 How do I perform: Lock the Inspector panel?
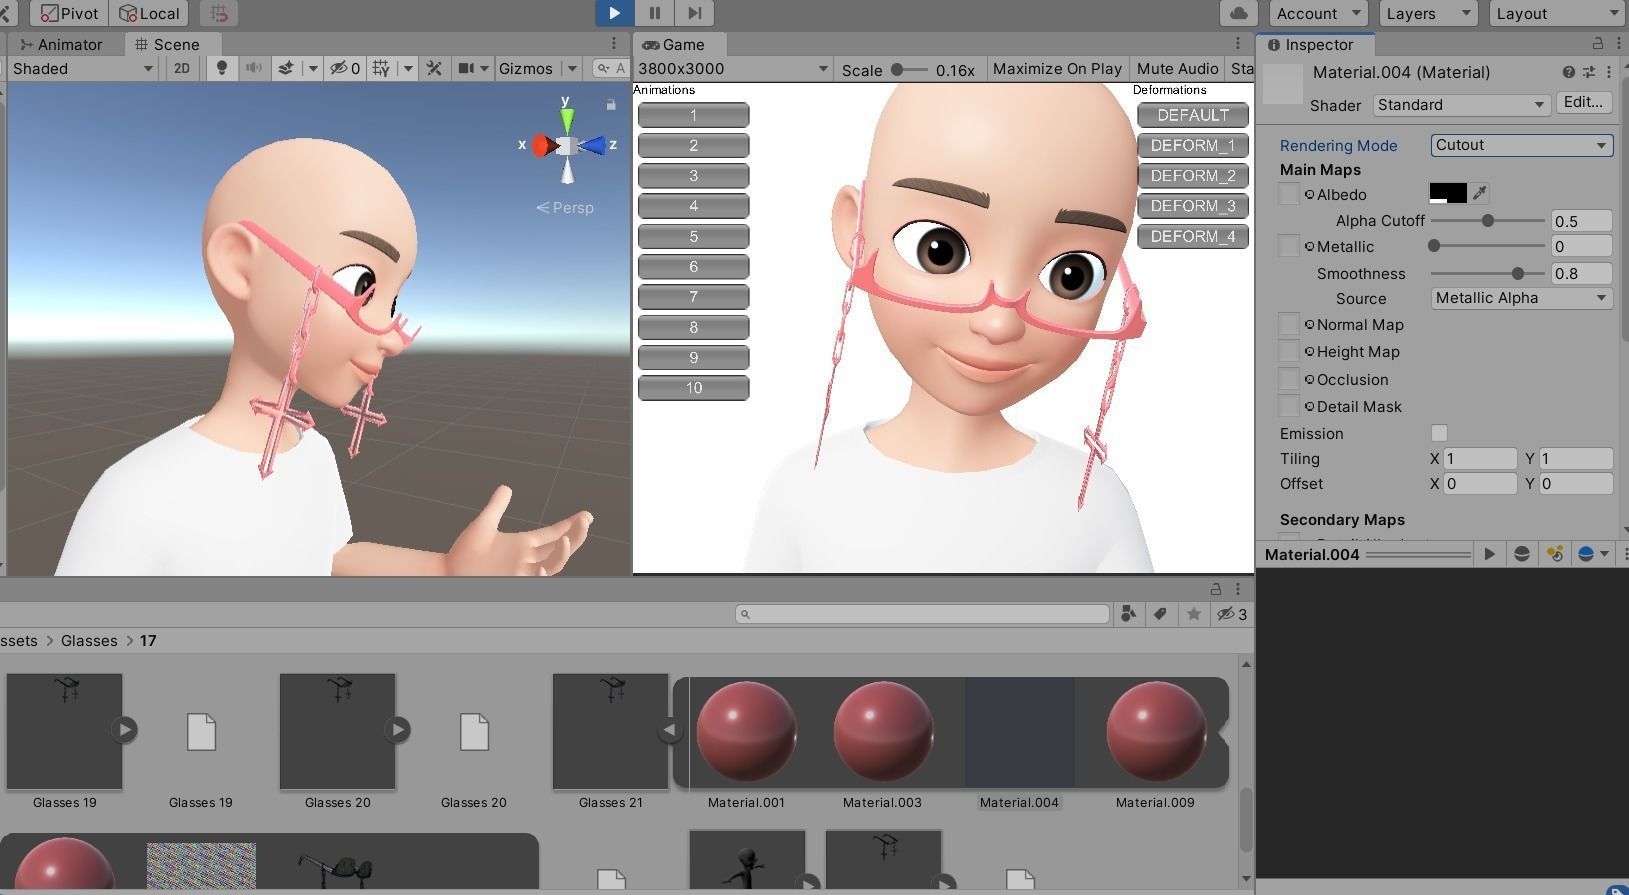(1598, 44)
